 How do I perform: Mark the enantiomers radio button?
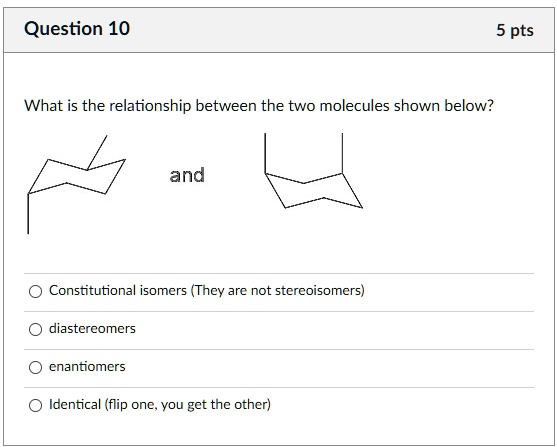(x=35, y=367)
